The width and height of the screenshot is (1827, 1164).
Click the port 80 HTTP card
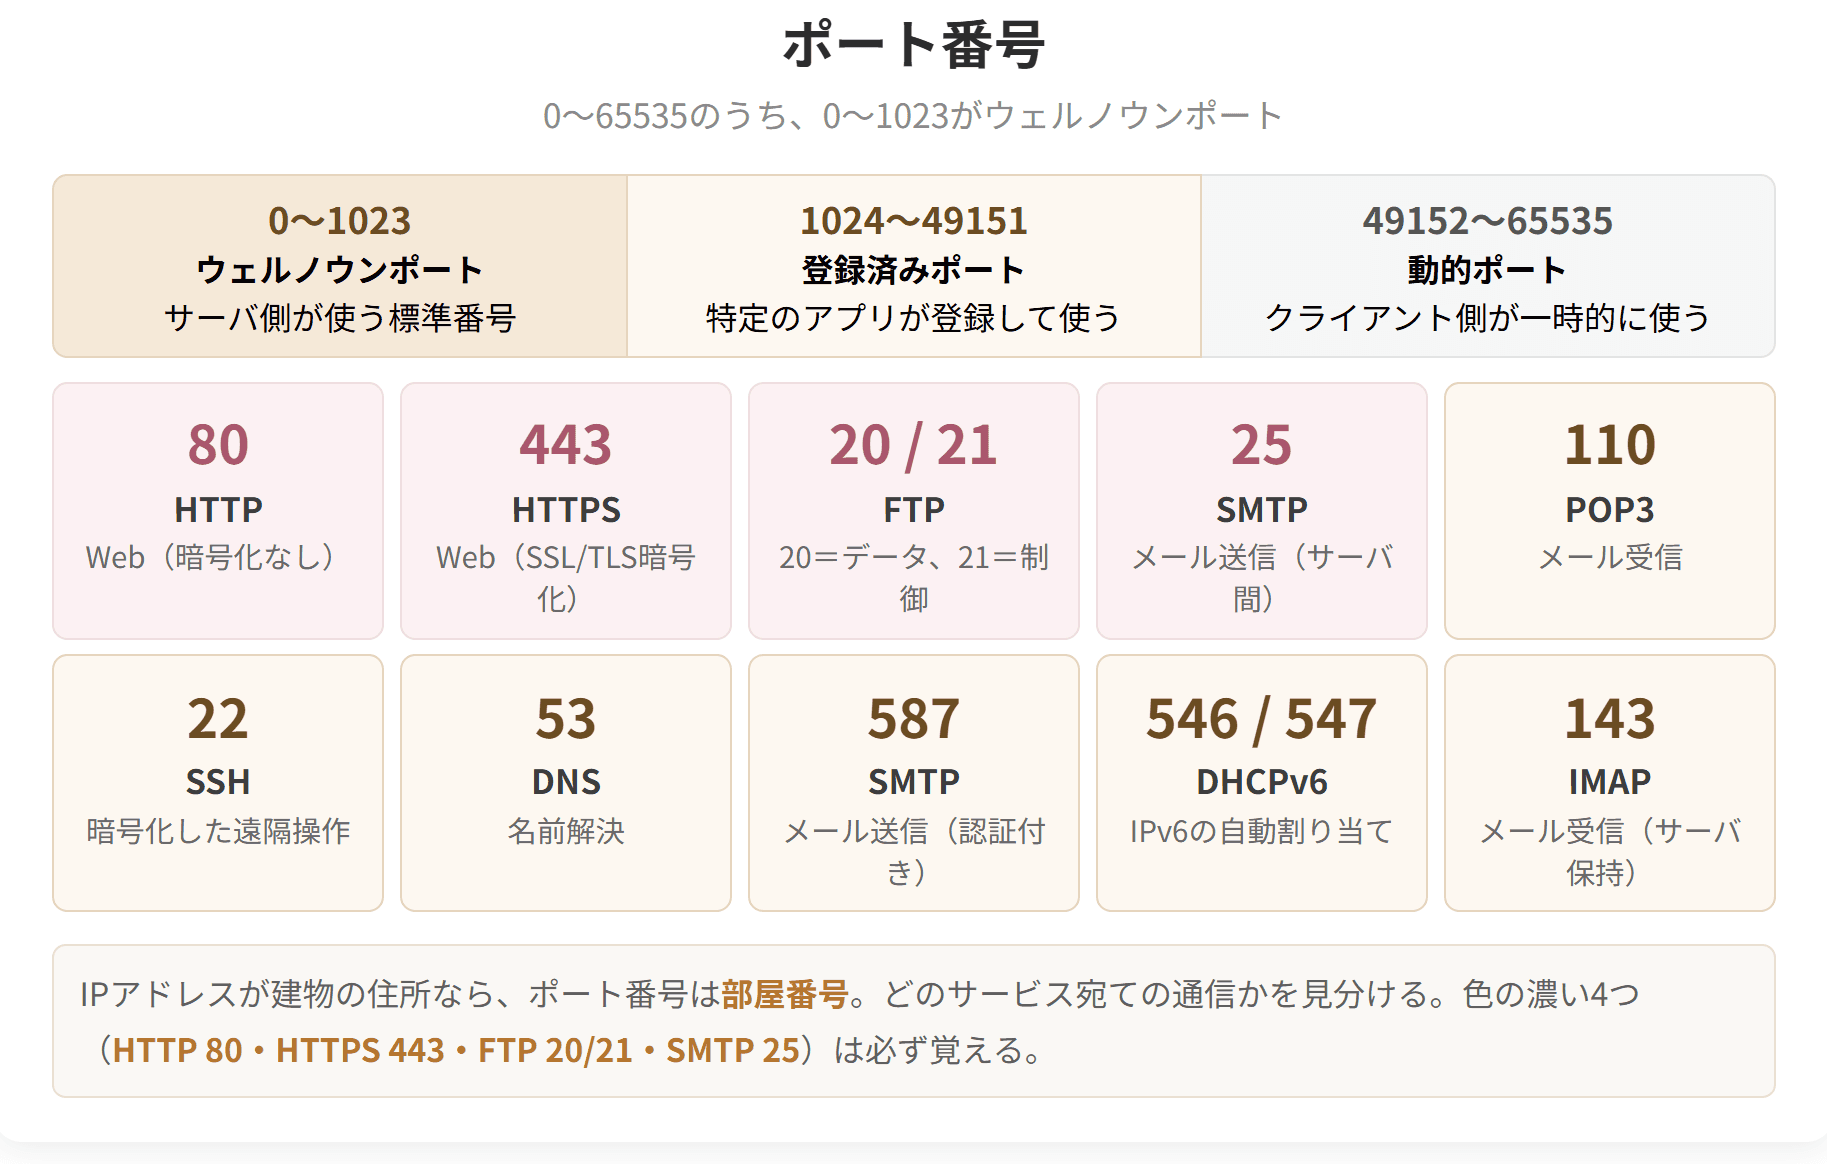(x=218, y=511)
